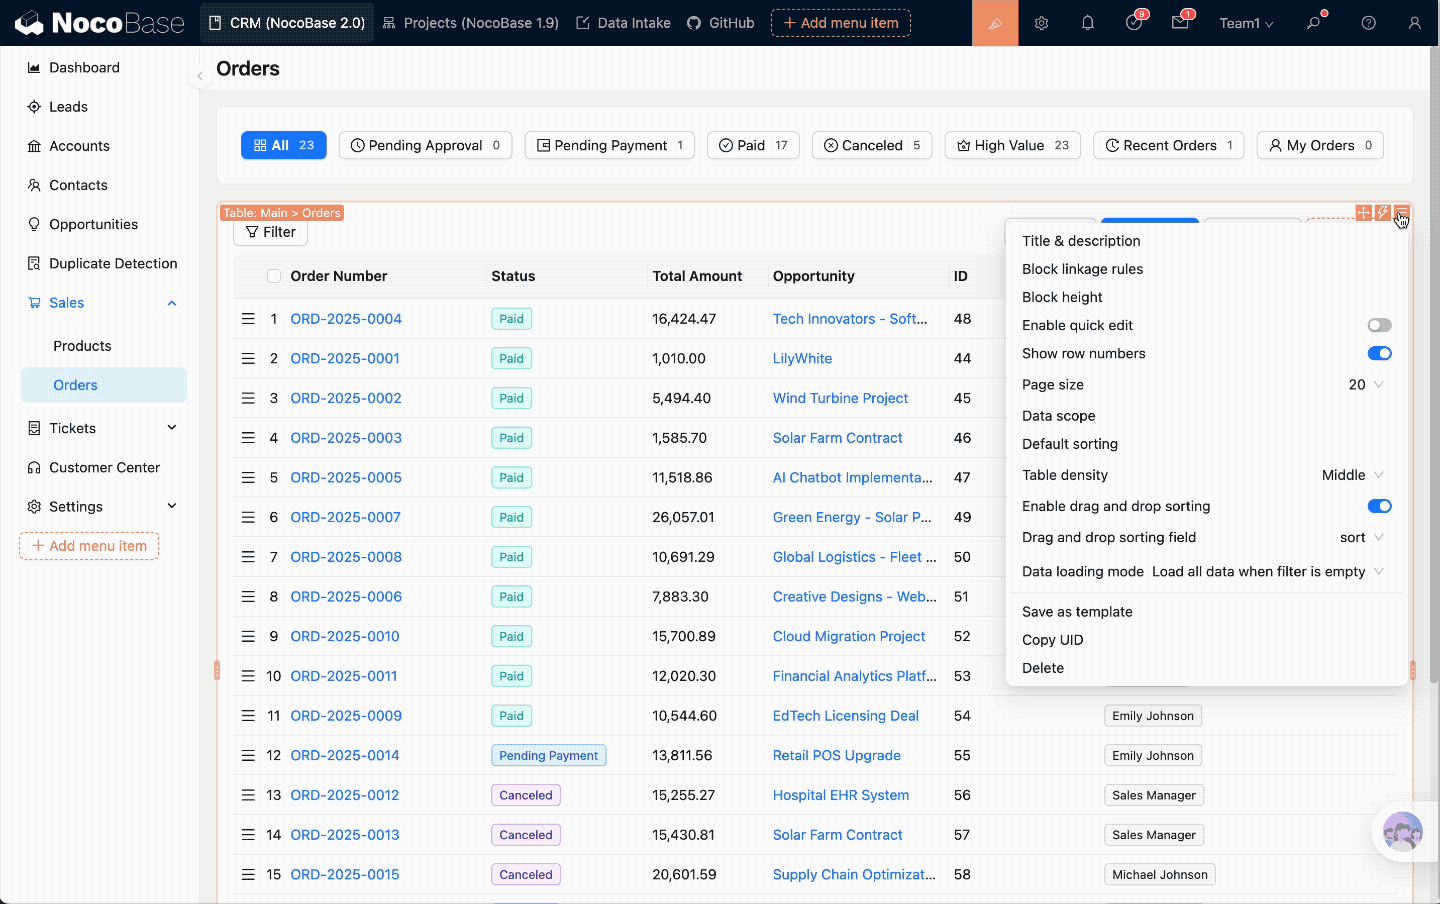Click the Filter button
This screenshot has height=904, width=1440.
(270, 232)
